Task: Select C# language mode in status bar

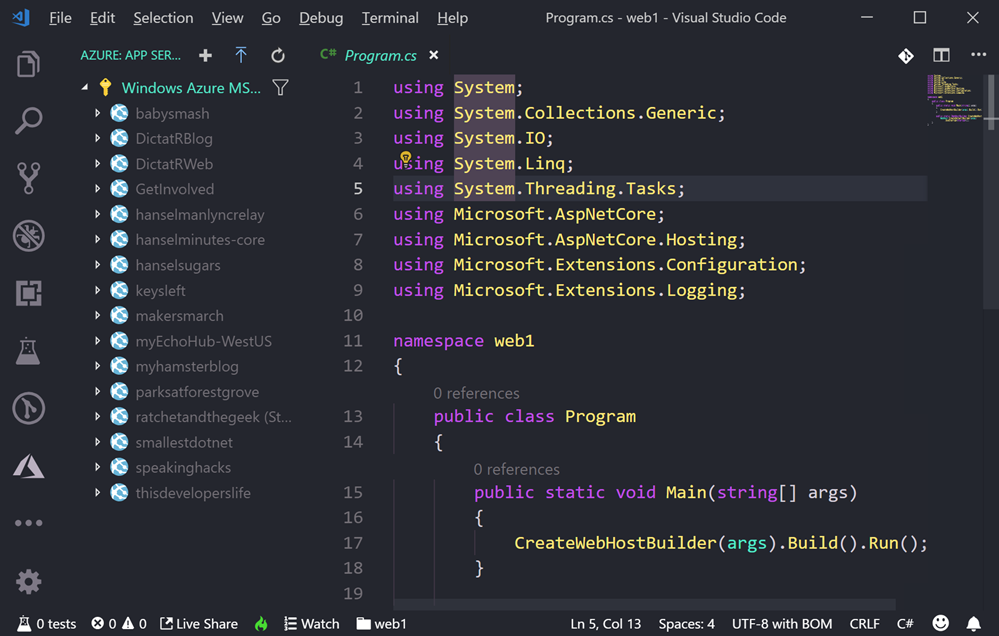Action: pyautogui.click(x=905, y=624)
